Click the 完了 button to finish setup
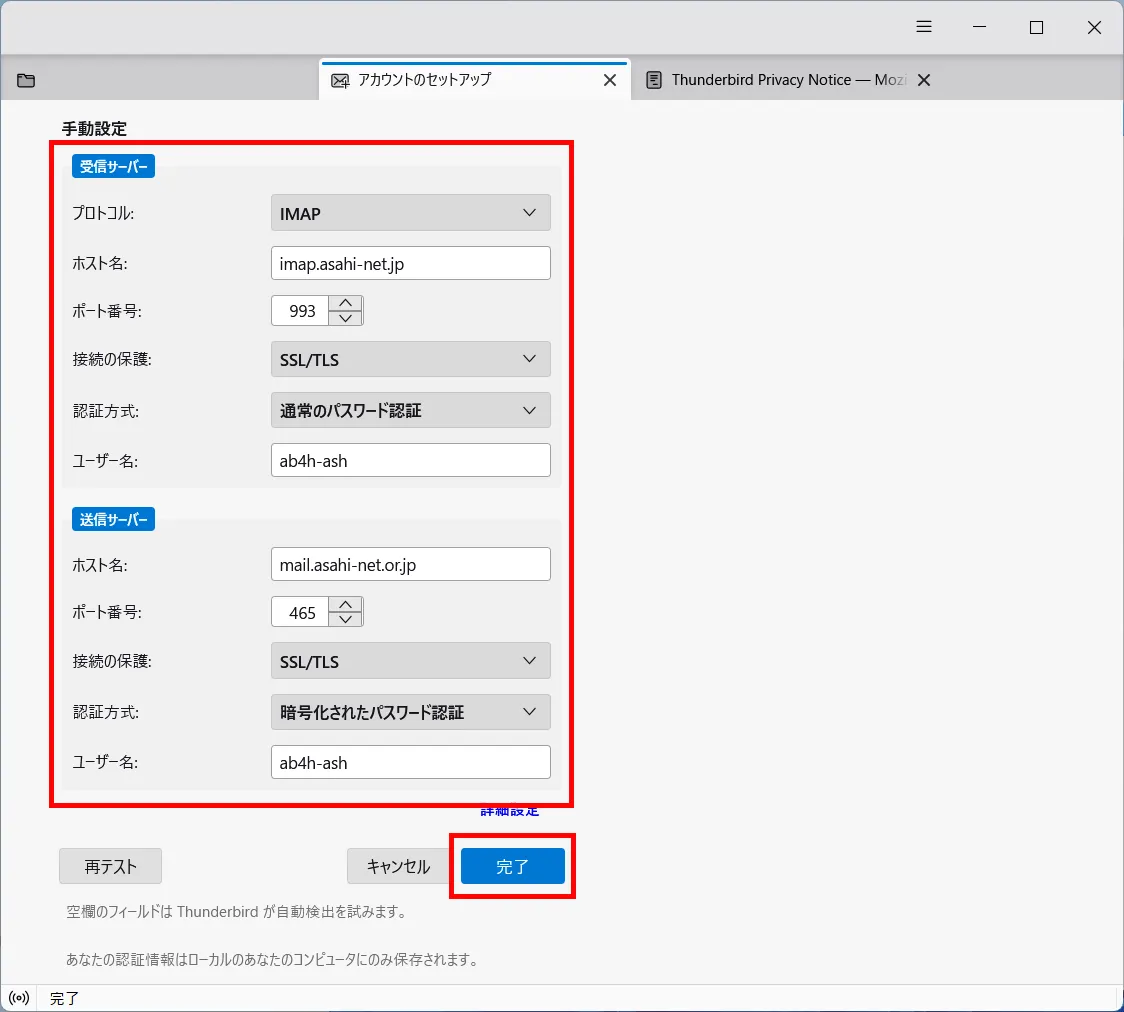Image resolution: width=1124 pixels, height=1012 pixels. pos(512,866)
